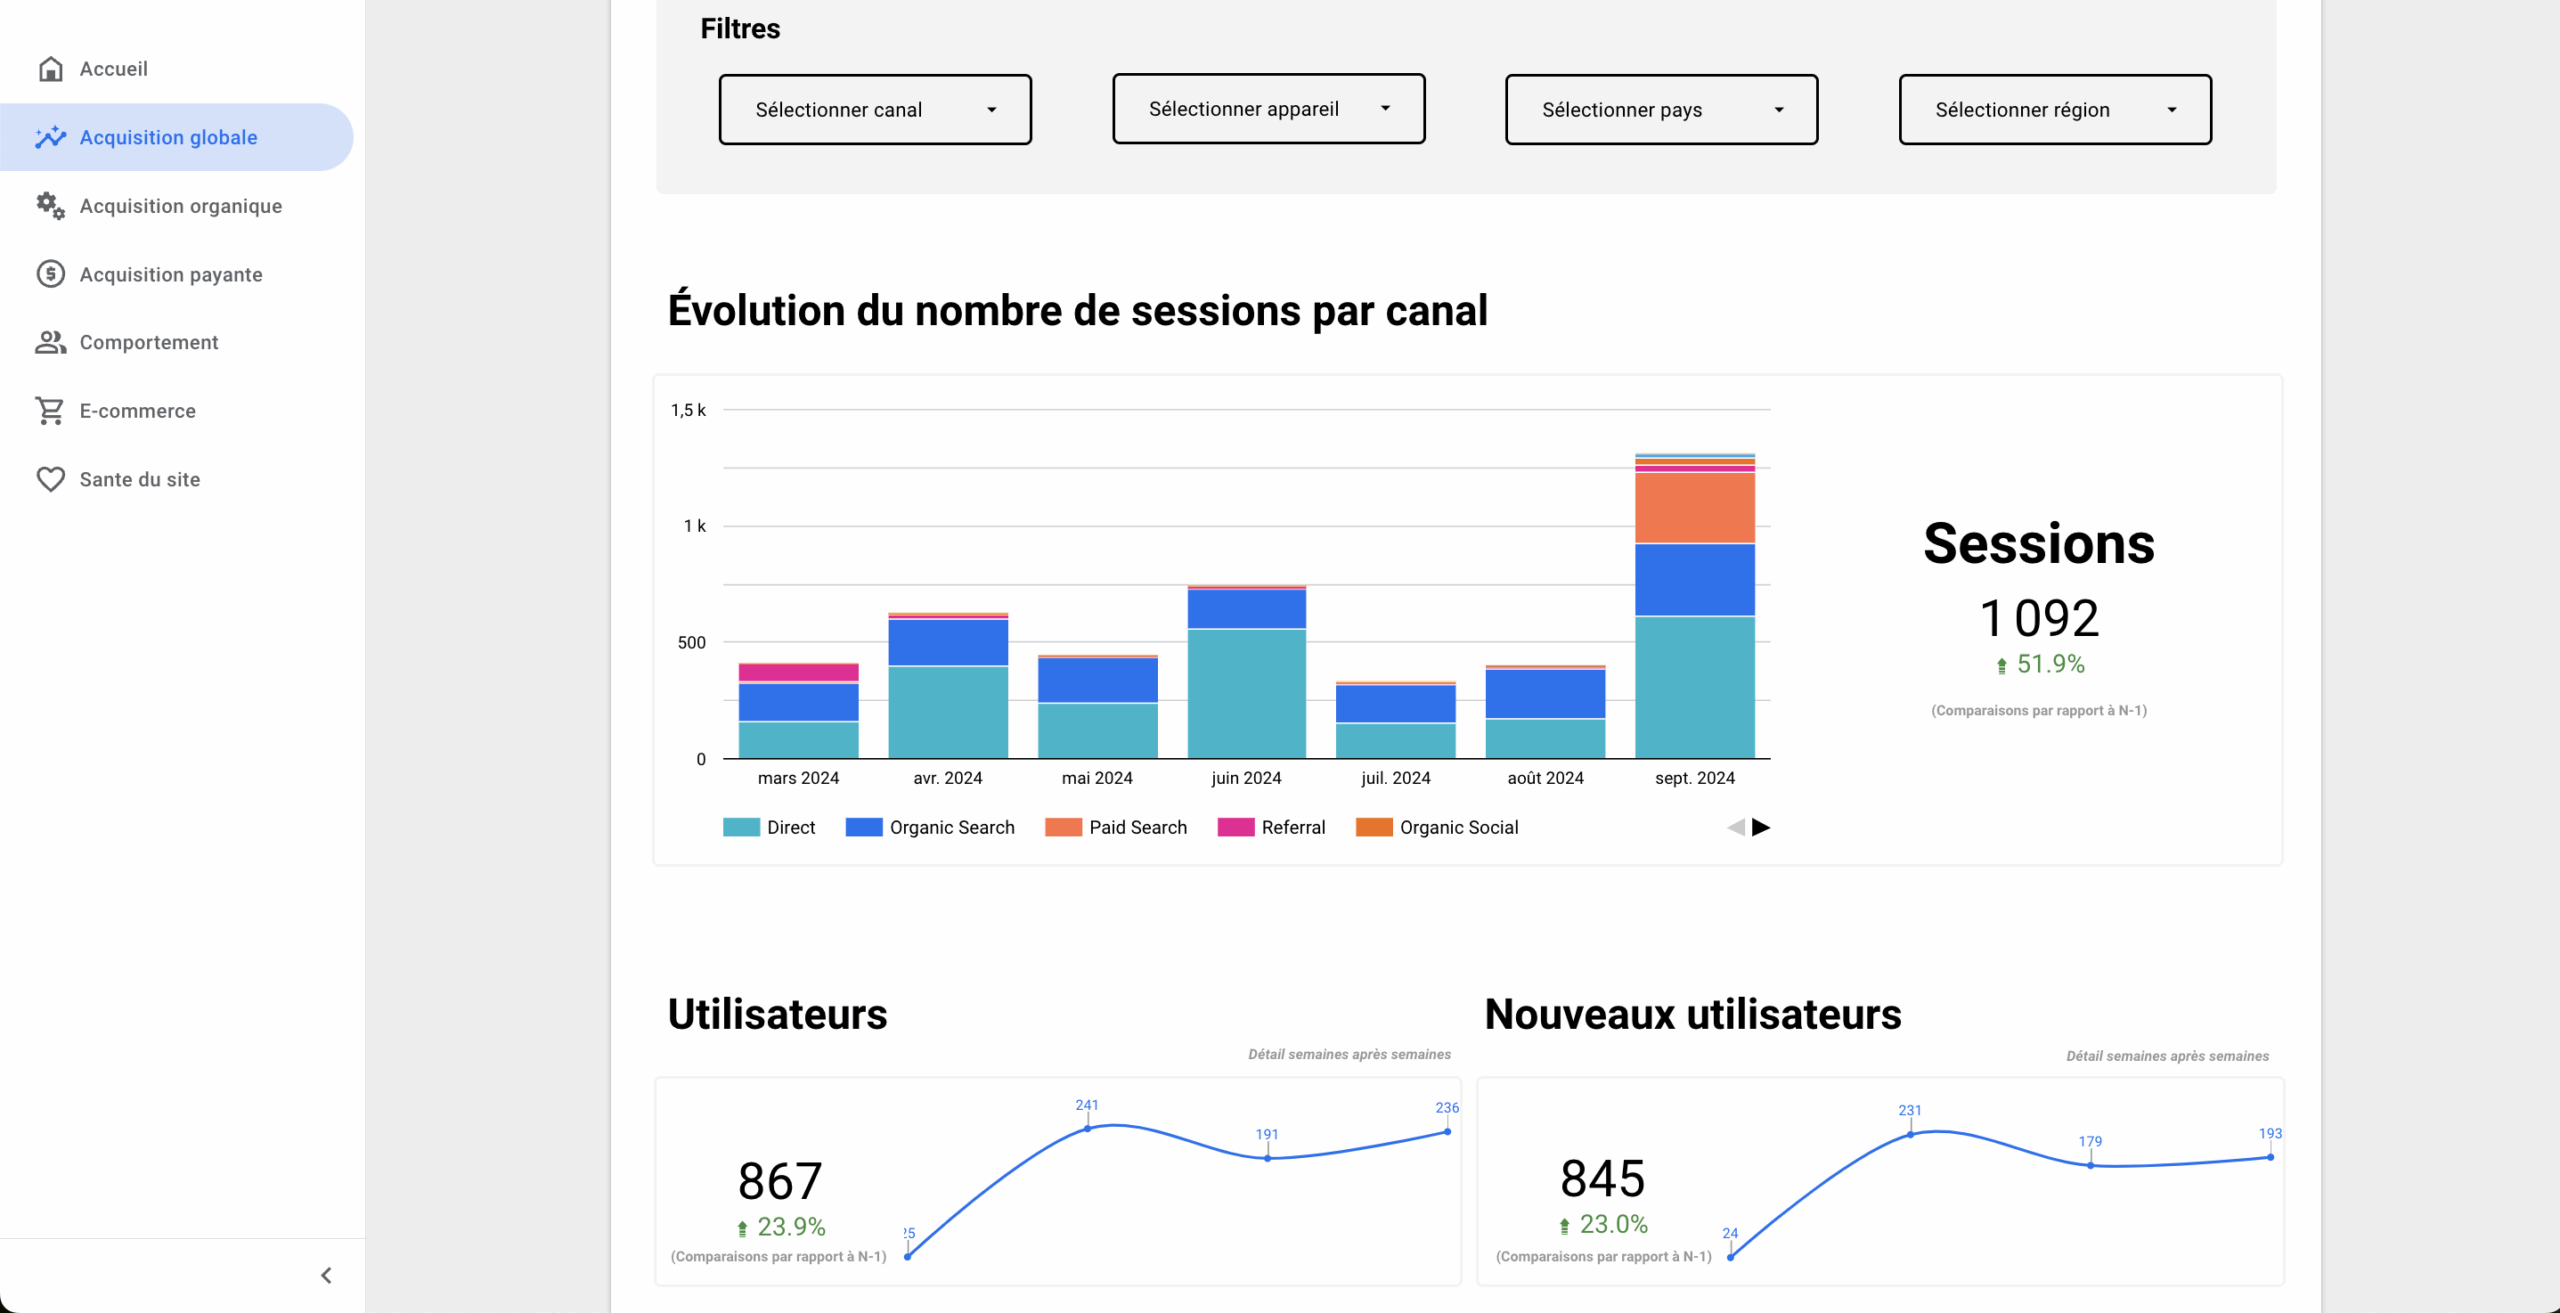The width and height of the screenshot is (2560, 1313).
Task: Click the Sélectionner région button
Action: point(2052,109)
